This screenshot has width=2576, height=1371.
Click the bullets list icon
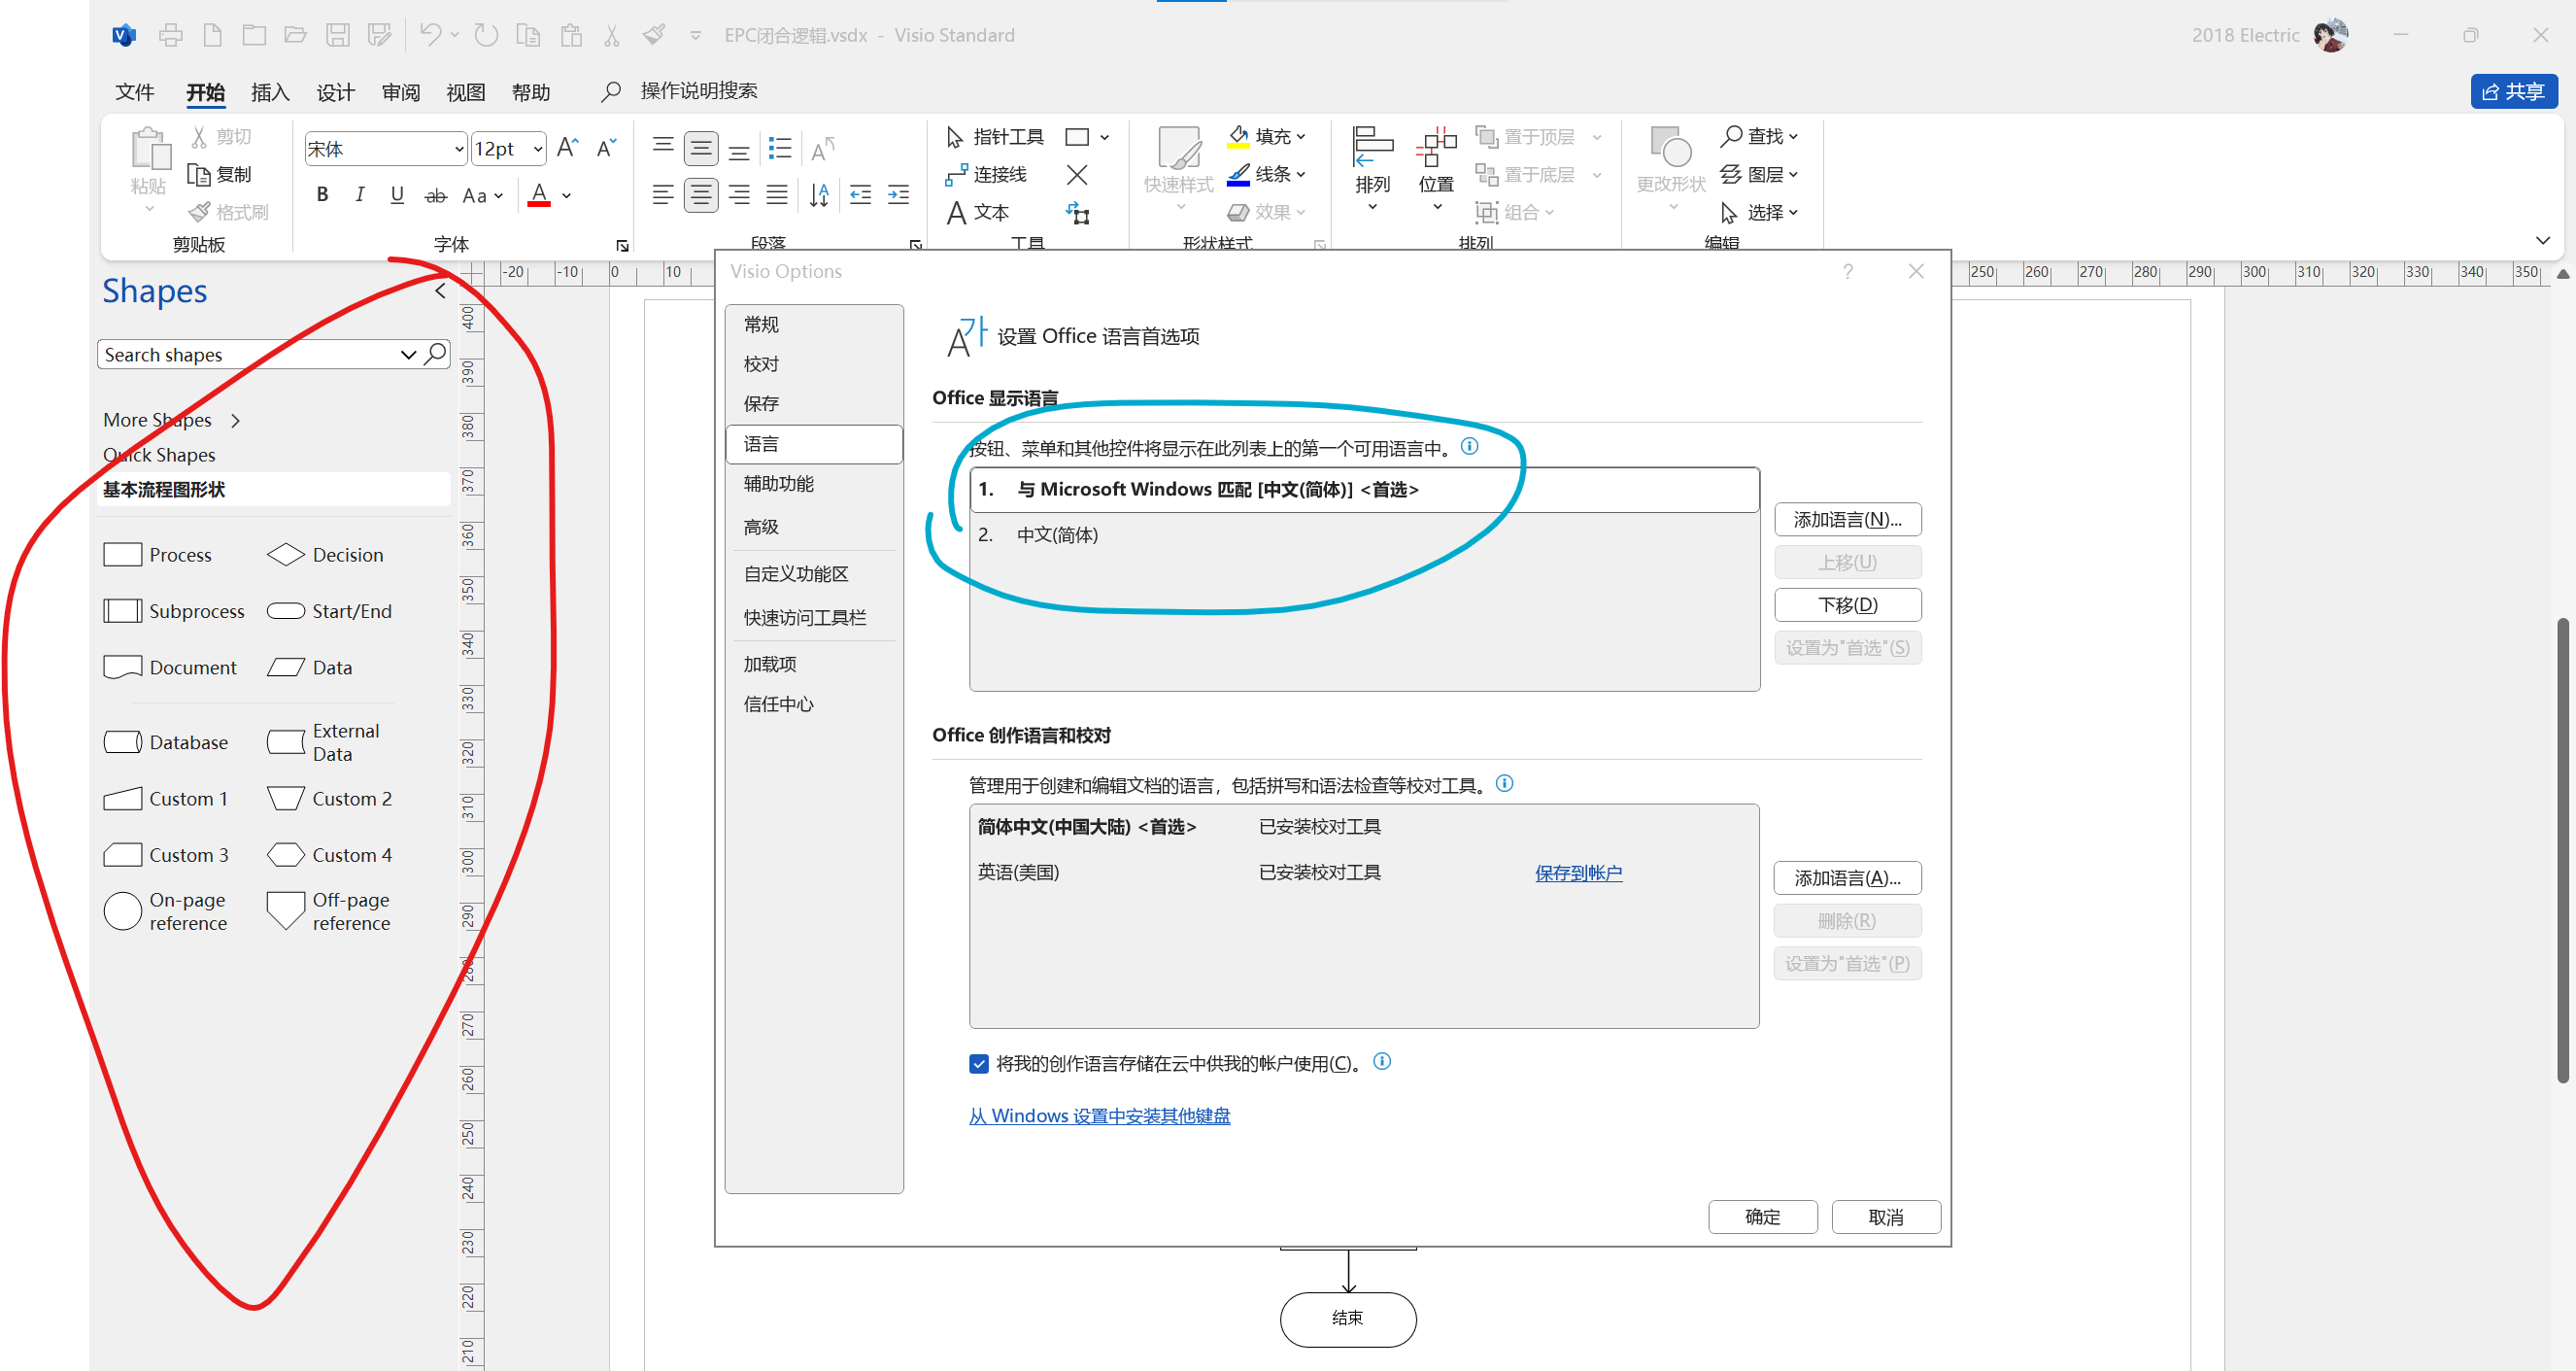click(x=780, y=148)
